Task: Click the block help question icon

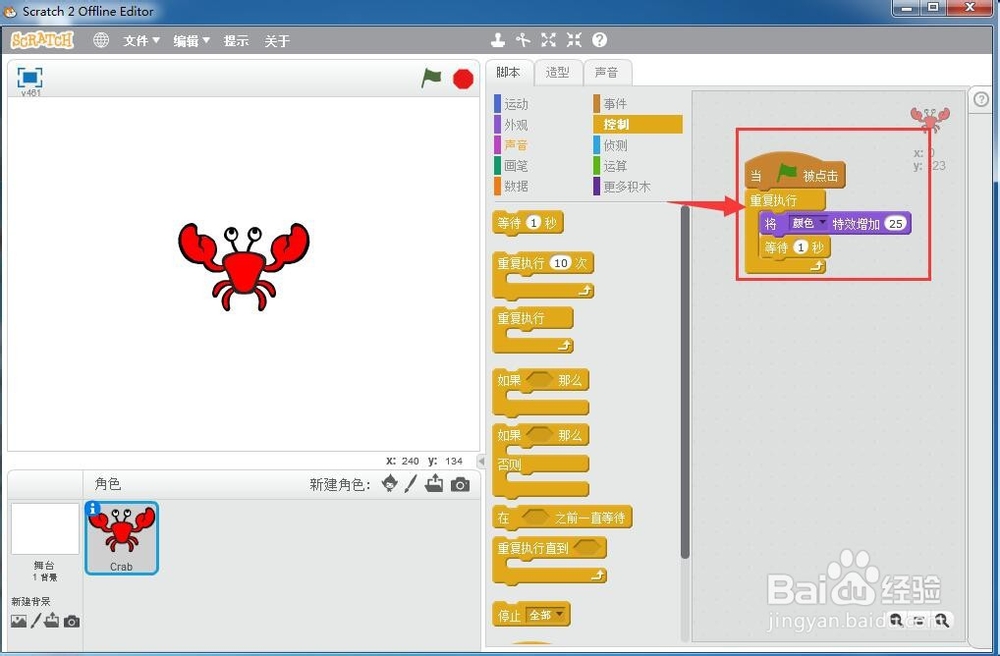Action: tap(599, 40)
